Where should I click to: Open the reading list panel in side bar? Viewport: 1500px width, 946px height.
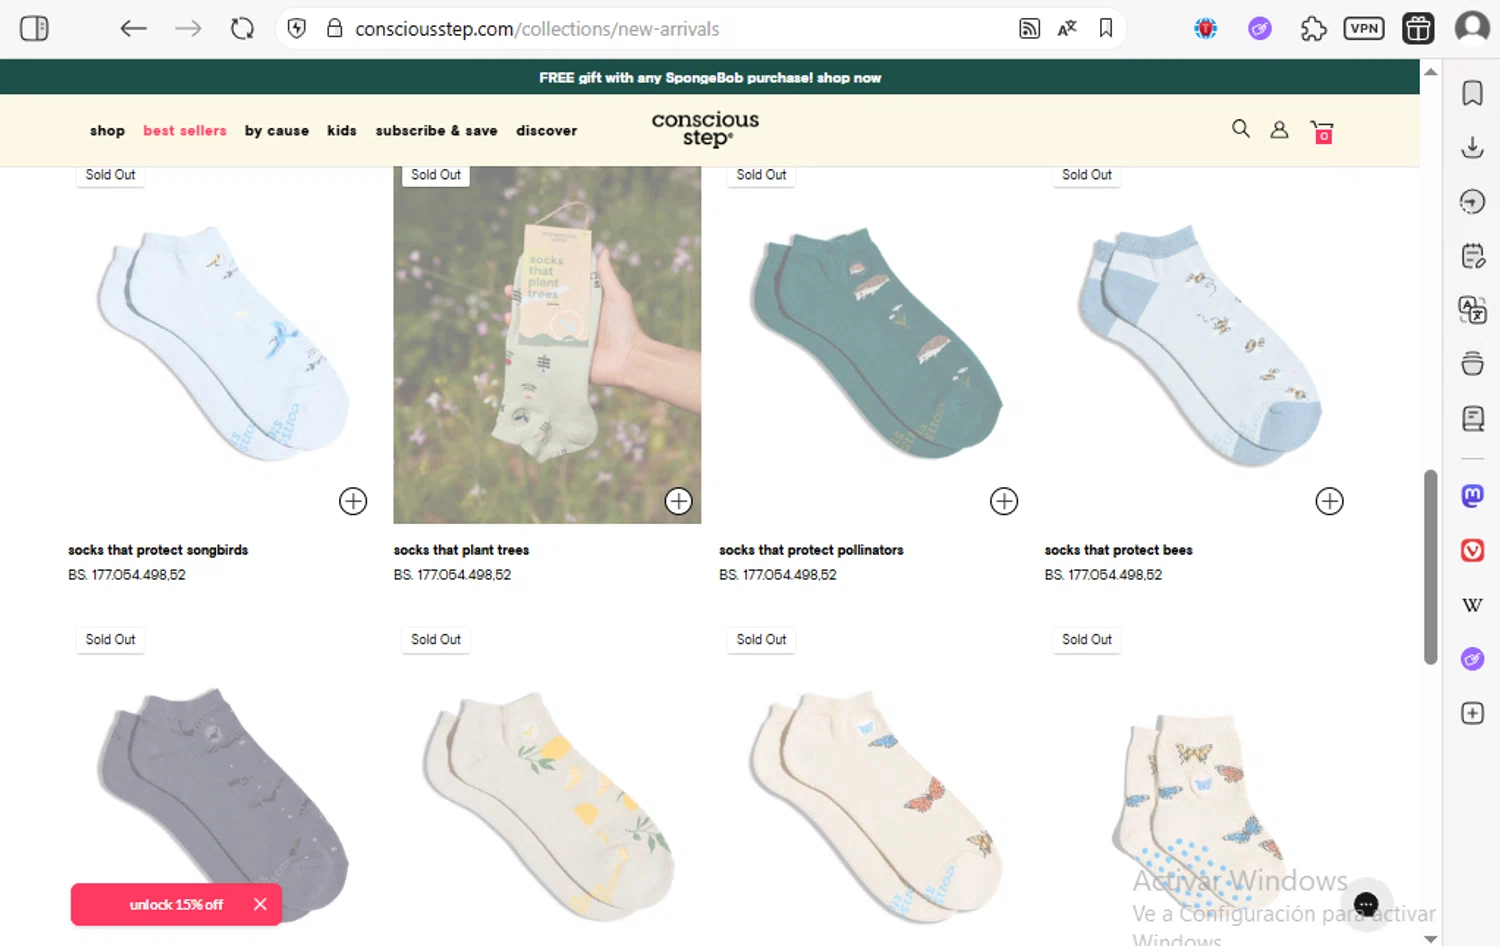point(1472,418)
